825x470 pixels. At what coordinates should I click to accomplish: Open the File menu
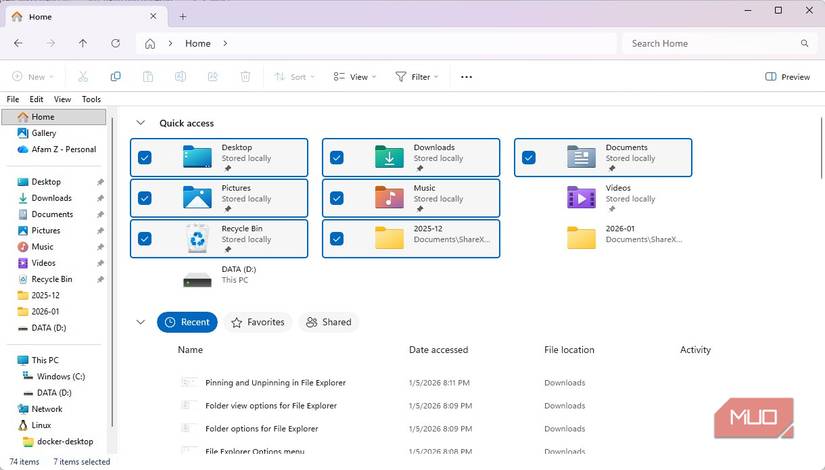click(13, 99)
